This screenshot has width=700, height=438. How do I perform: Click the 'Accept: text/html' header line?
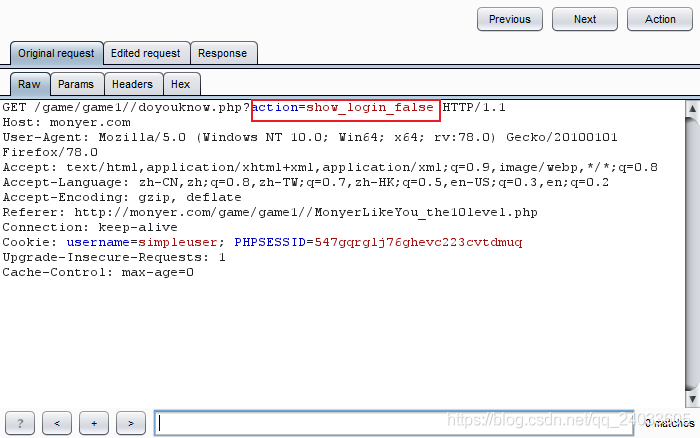pyautogui.click(x=330, y=167)
